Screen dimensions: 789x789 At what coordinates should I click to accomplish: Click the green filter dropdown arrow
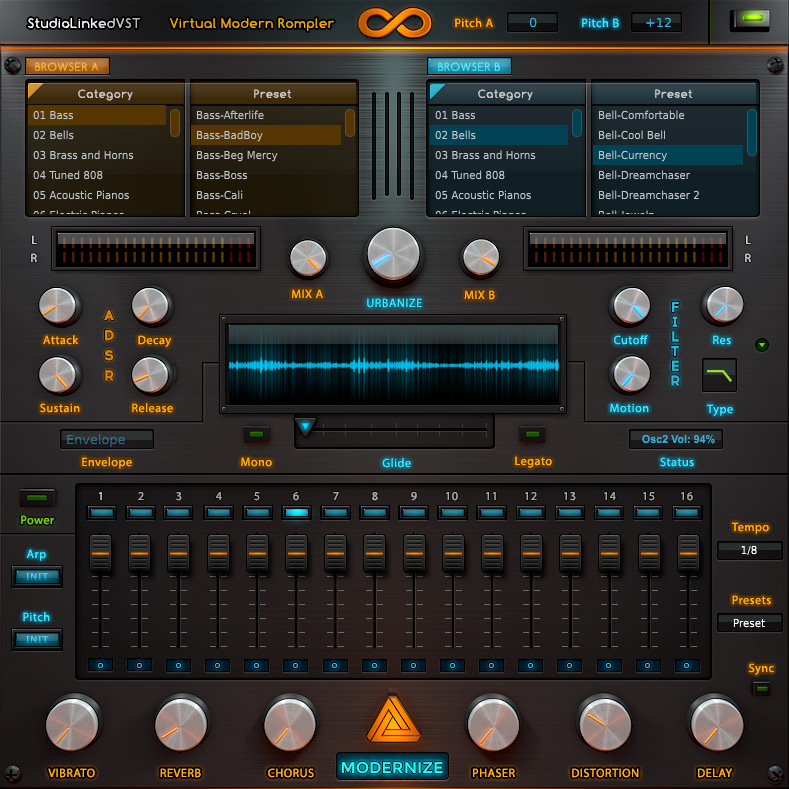click(762, 345)
